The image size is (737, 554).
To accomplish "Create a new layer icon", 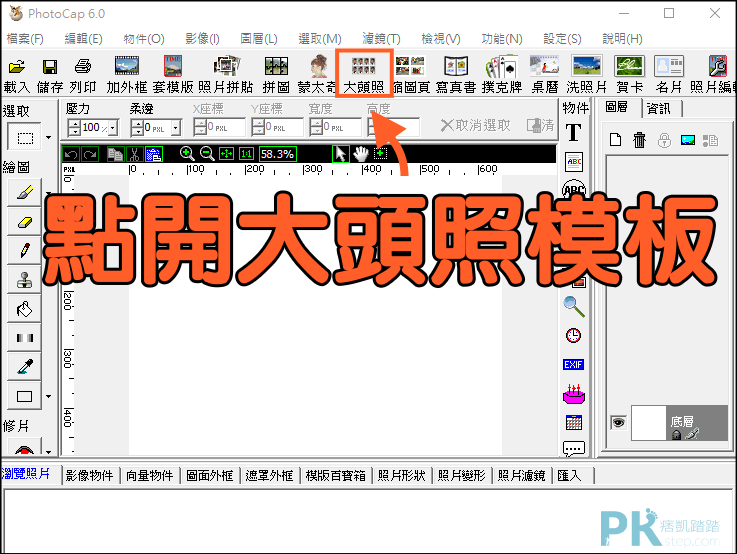I will click(x=615, y=140).
